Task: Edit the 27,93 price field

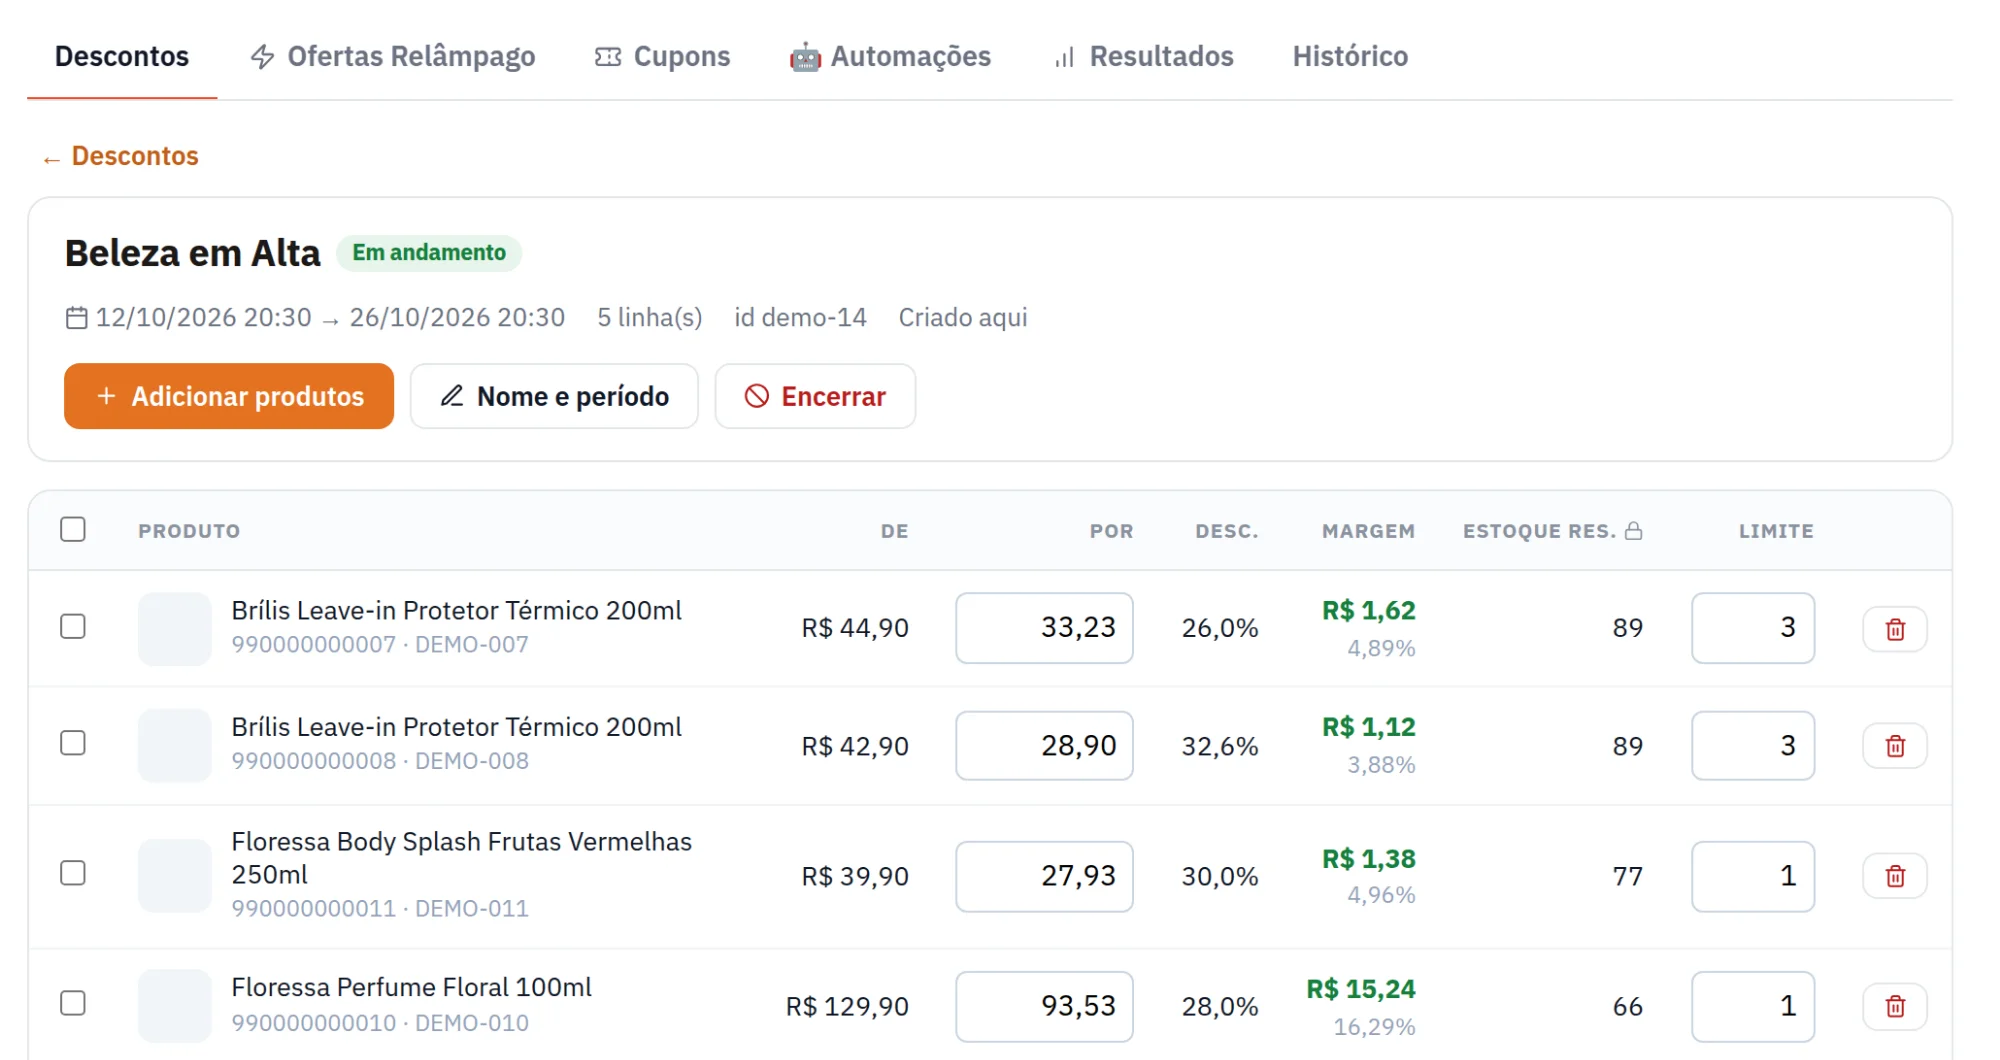Action: pos(1044,876)
